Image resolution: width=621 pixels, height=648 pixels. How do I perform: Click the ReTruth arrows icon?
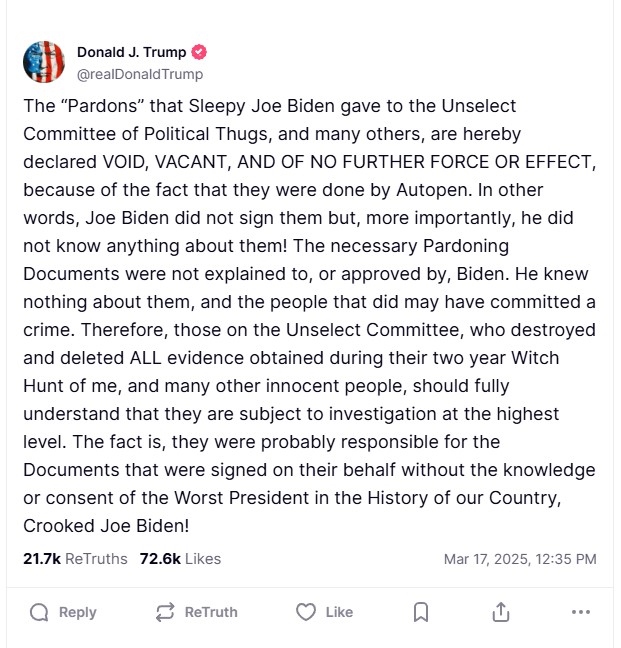[165, 612]
